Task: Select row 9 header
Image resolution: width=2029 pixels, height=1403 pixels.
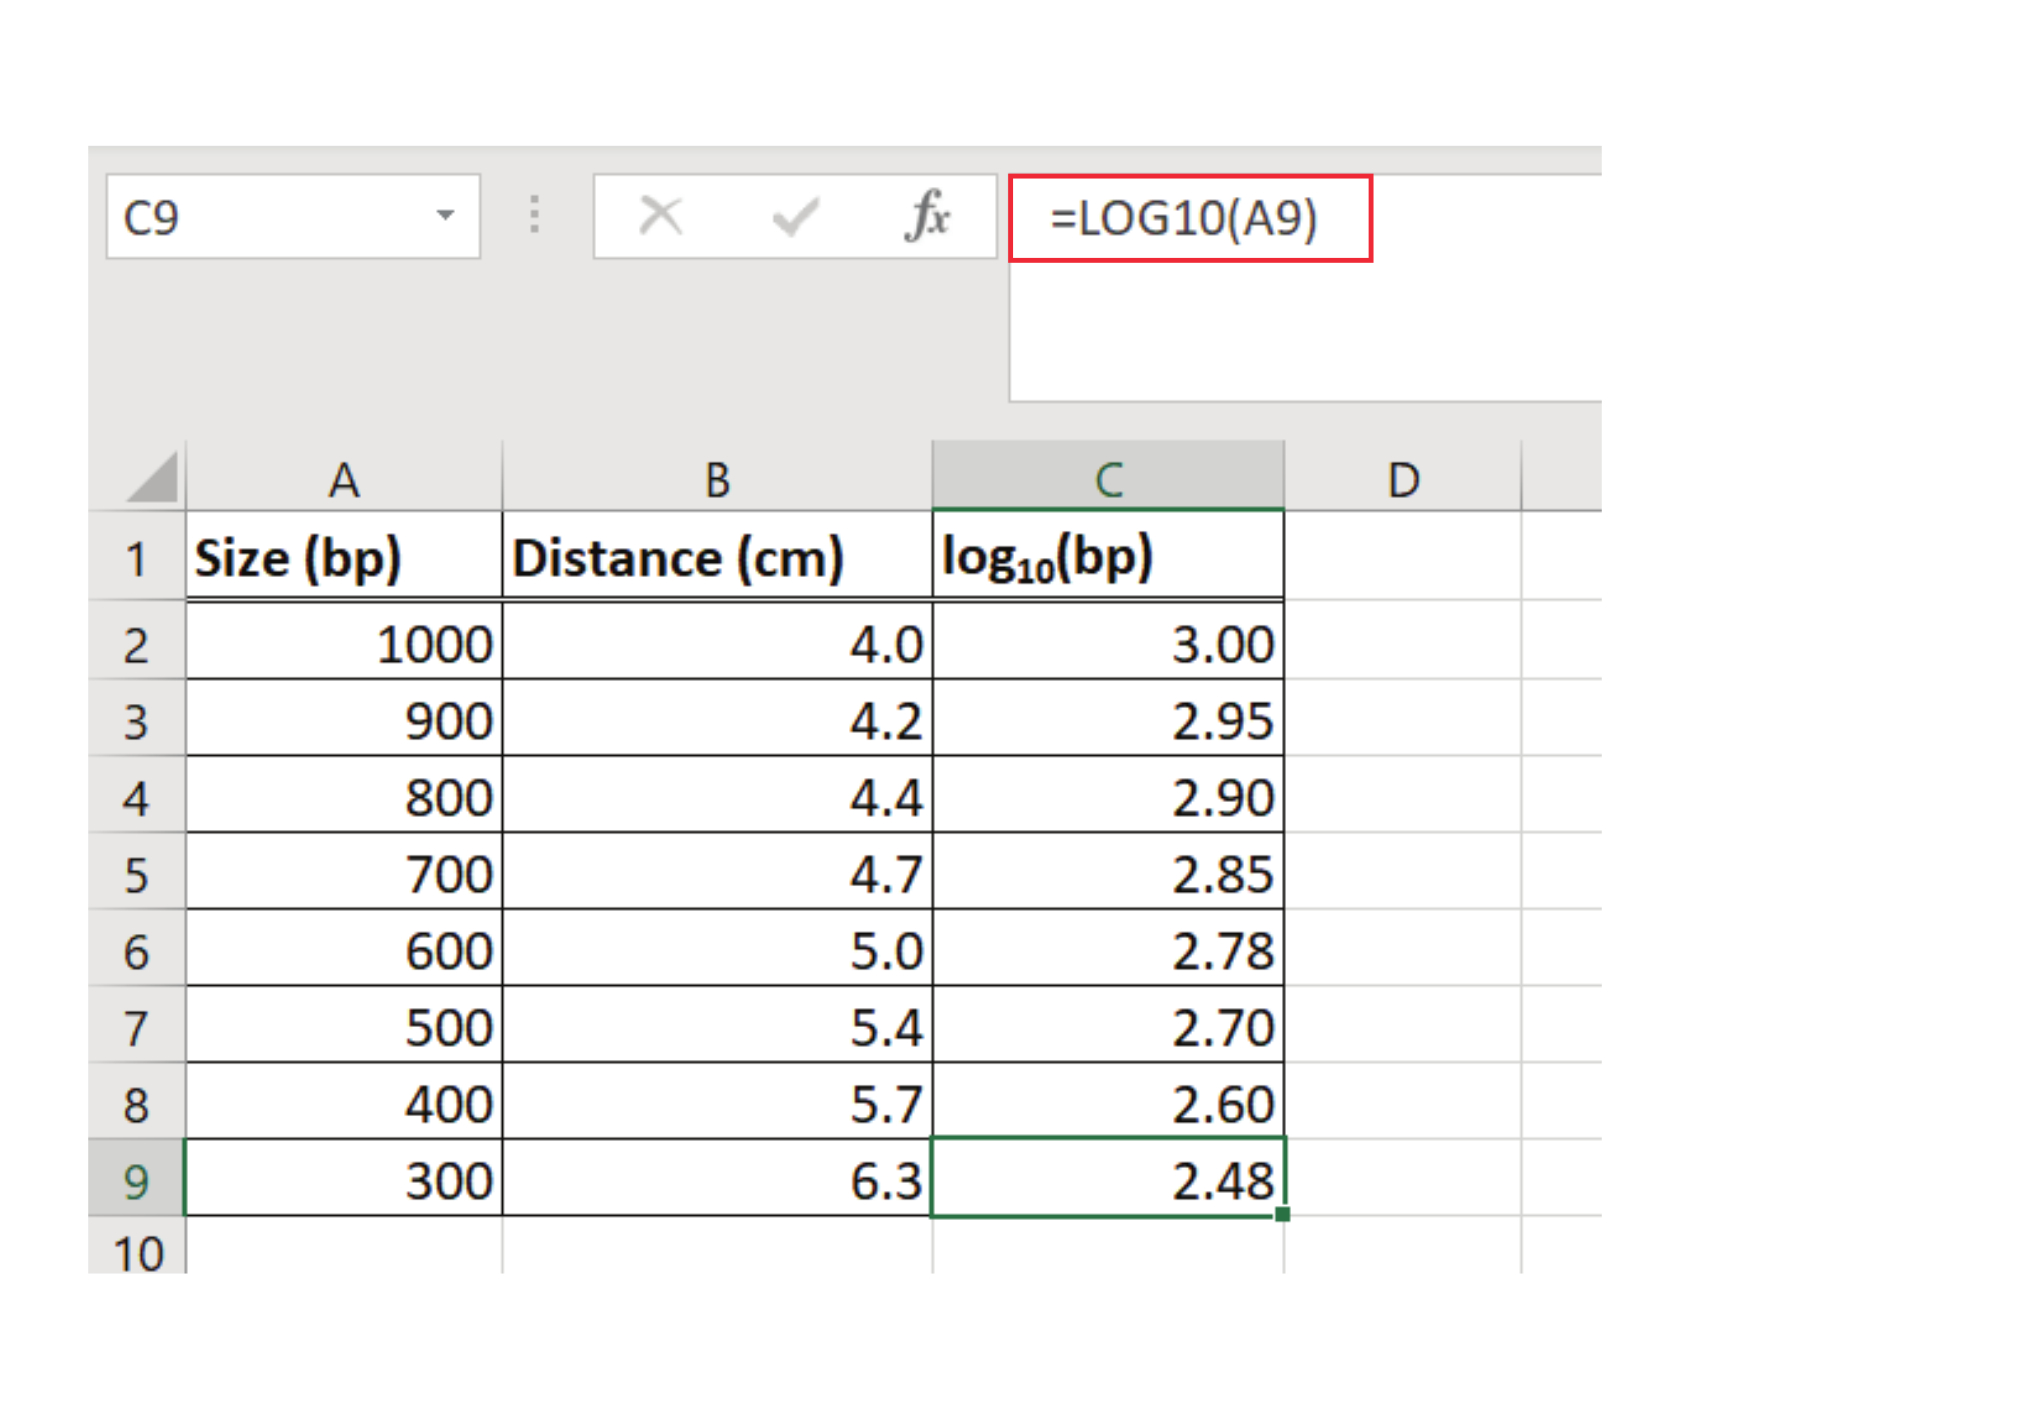Action: click(136, 1180)
